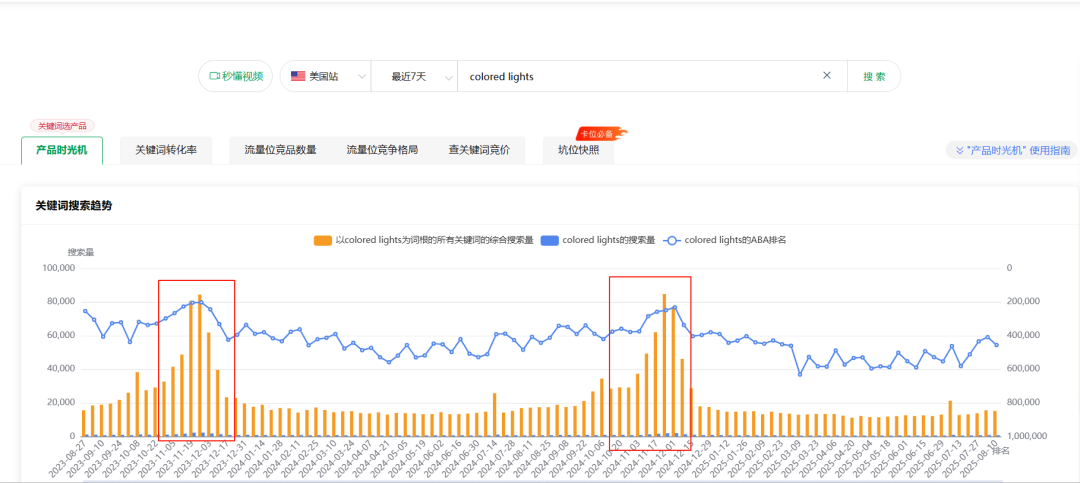Click the 搜索 search button

click(874, 76)
